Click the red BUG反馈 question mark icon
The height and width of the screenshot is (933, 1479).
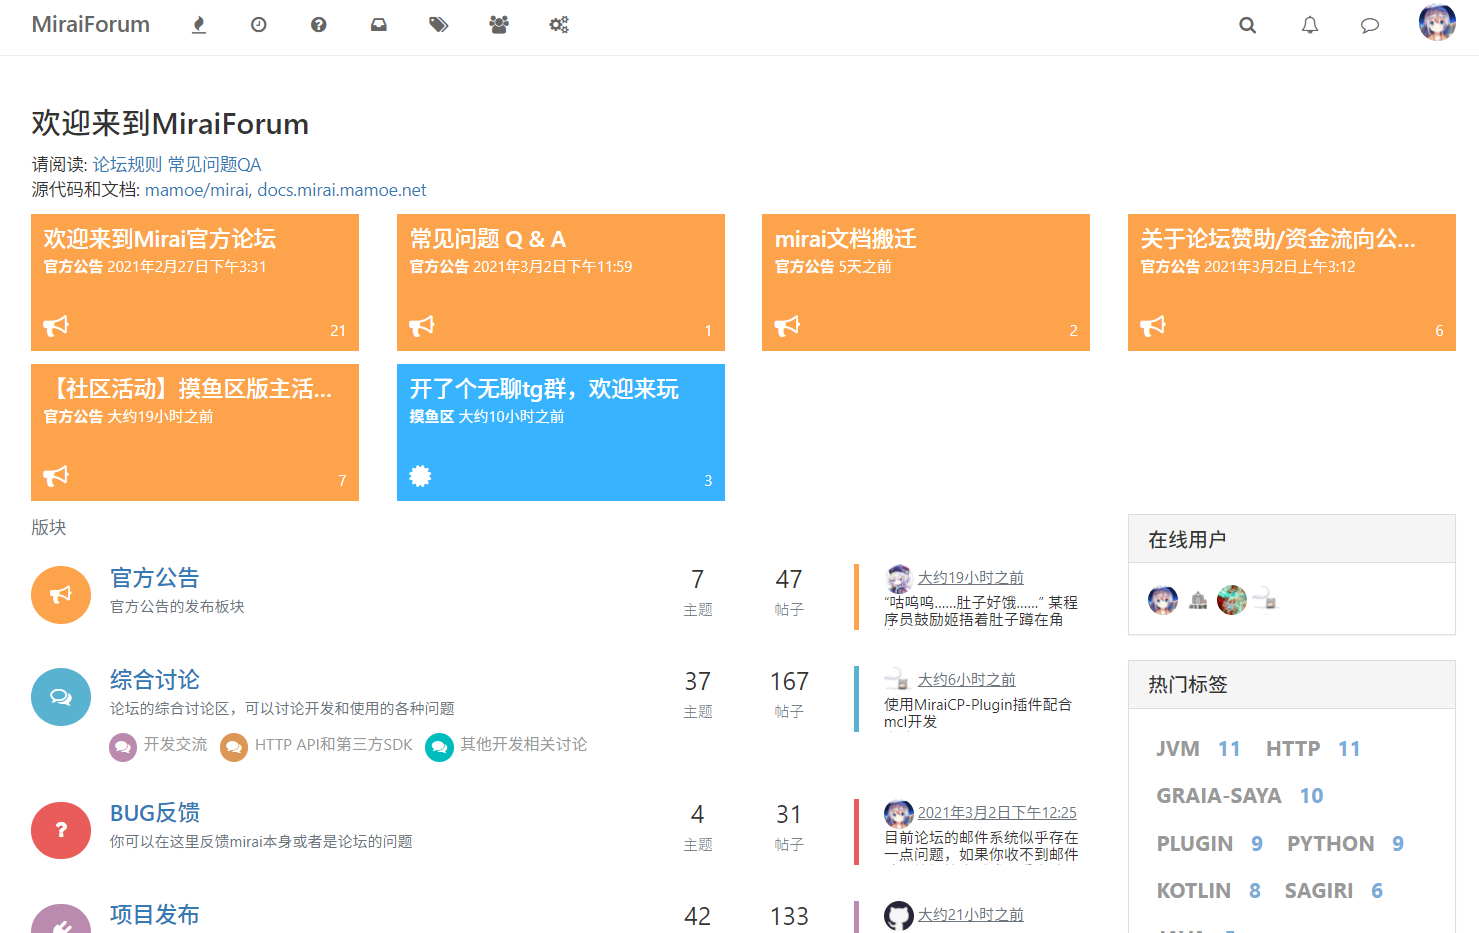[61, 830]
